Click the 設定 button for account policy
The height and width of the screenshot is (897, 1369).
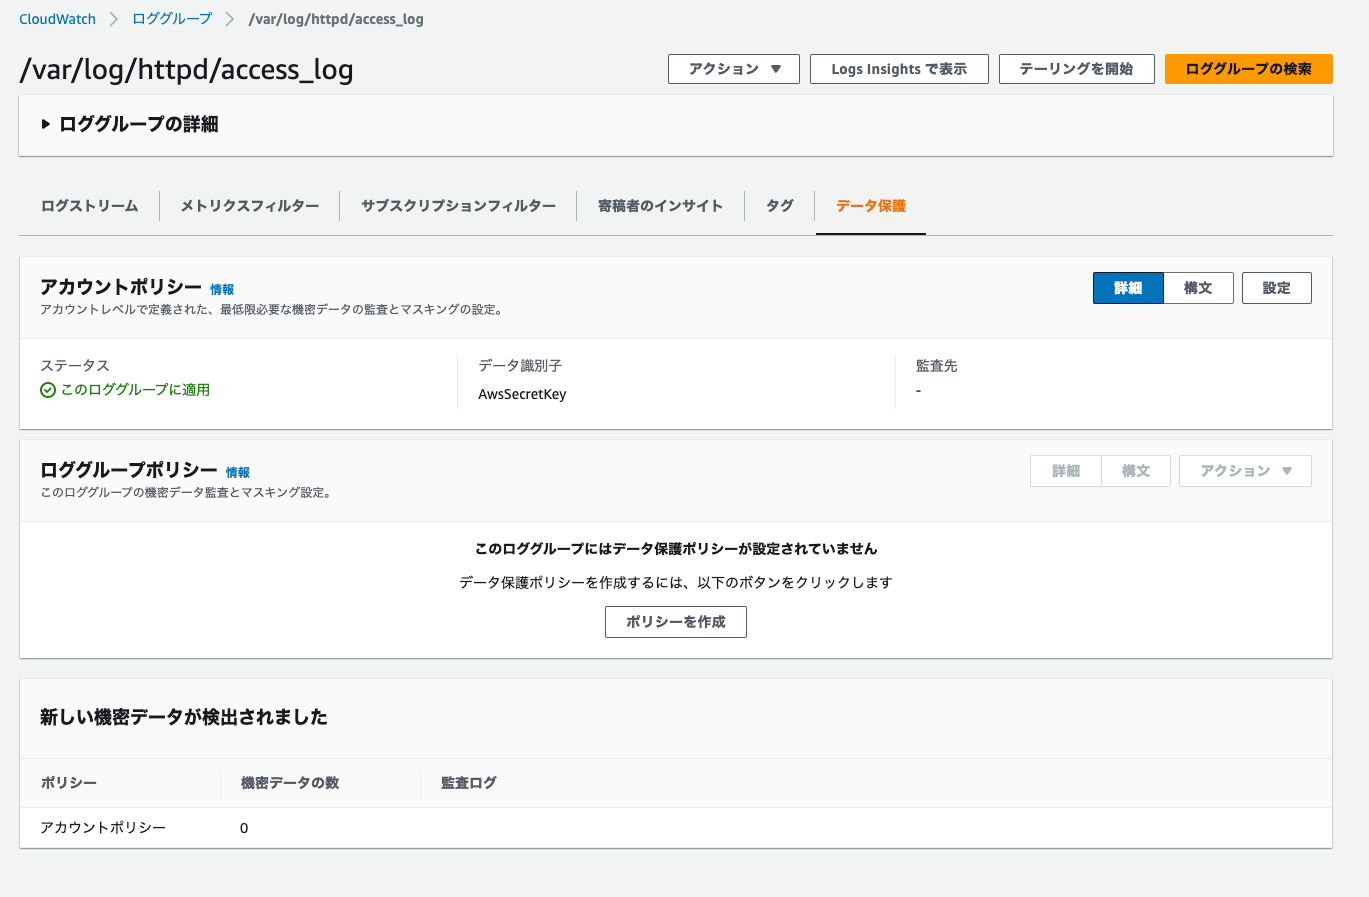(x=1276, y=288)
